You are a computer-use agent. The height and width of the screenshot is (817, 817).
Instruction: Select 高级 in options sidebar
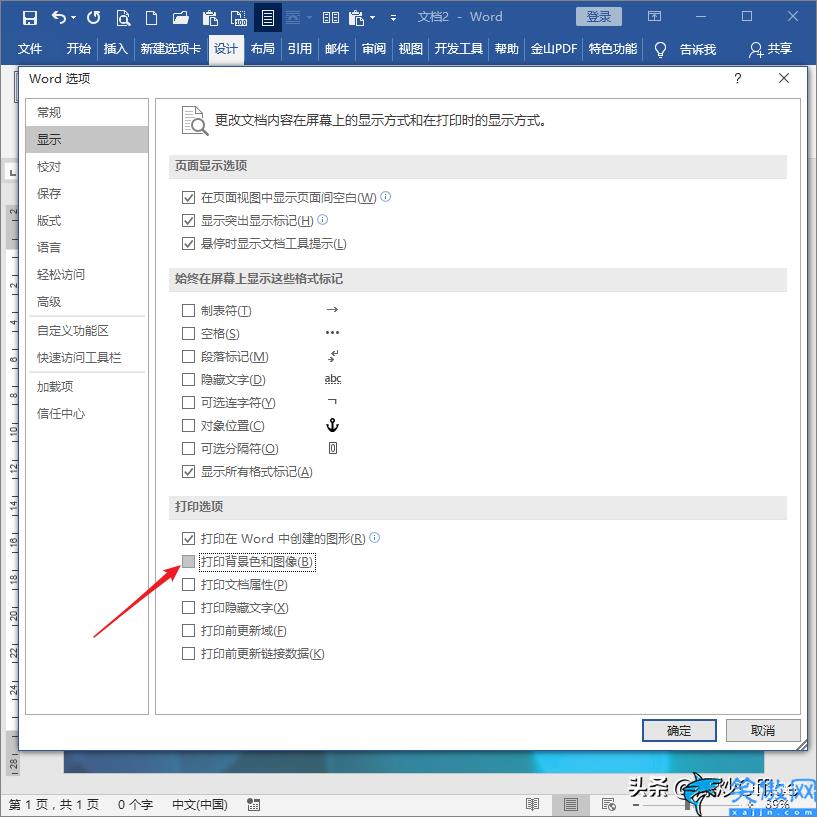87,302
